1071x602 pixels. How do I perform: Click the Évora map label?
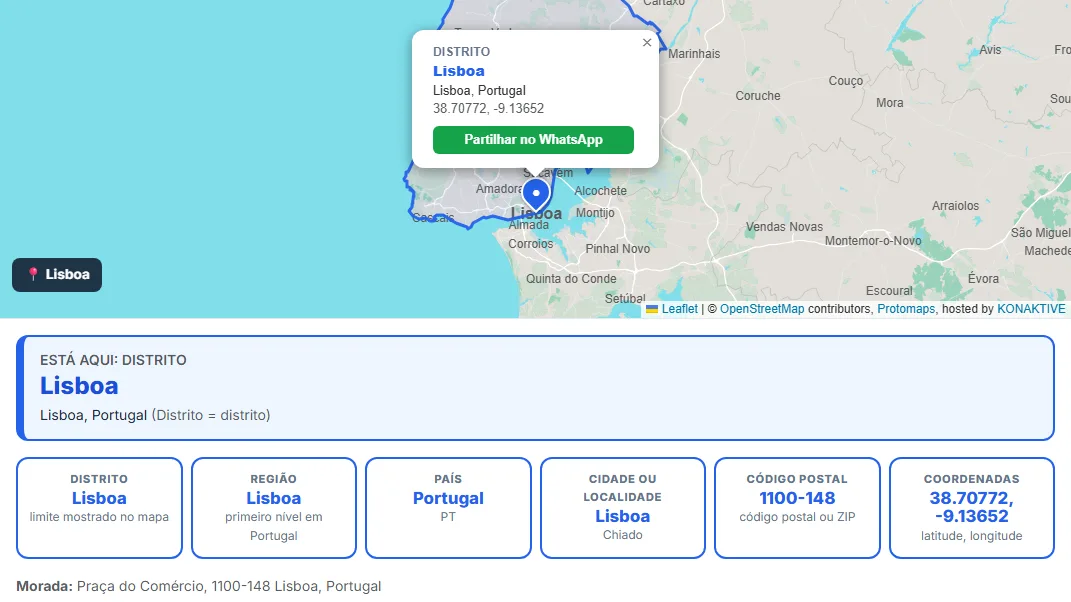(983, 279)
